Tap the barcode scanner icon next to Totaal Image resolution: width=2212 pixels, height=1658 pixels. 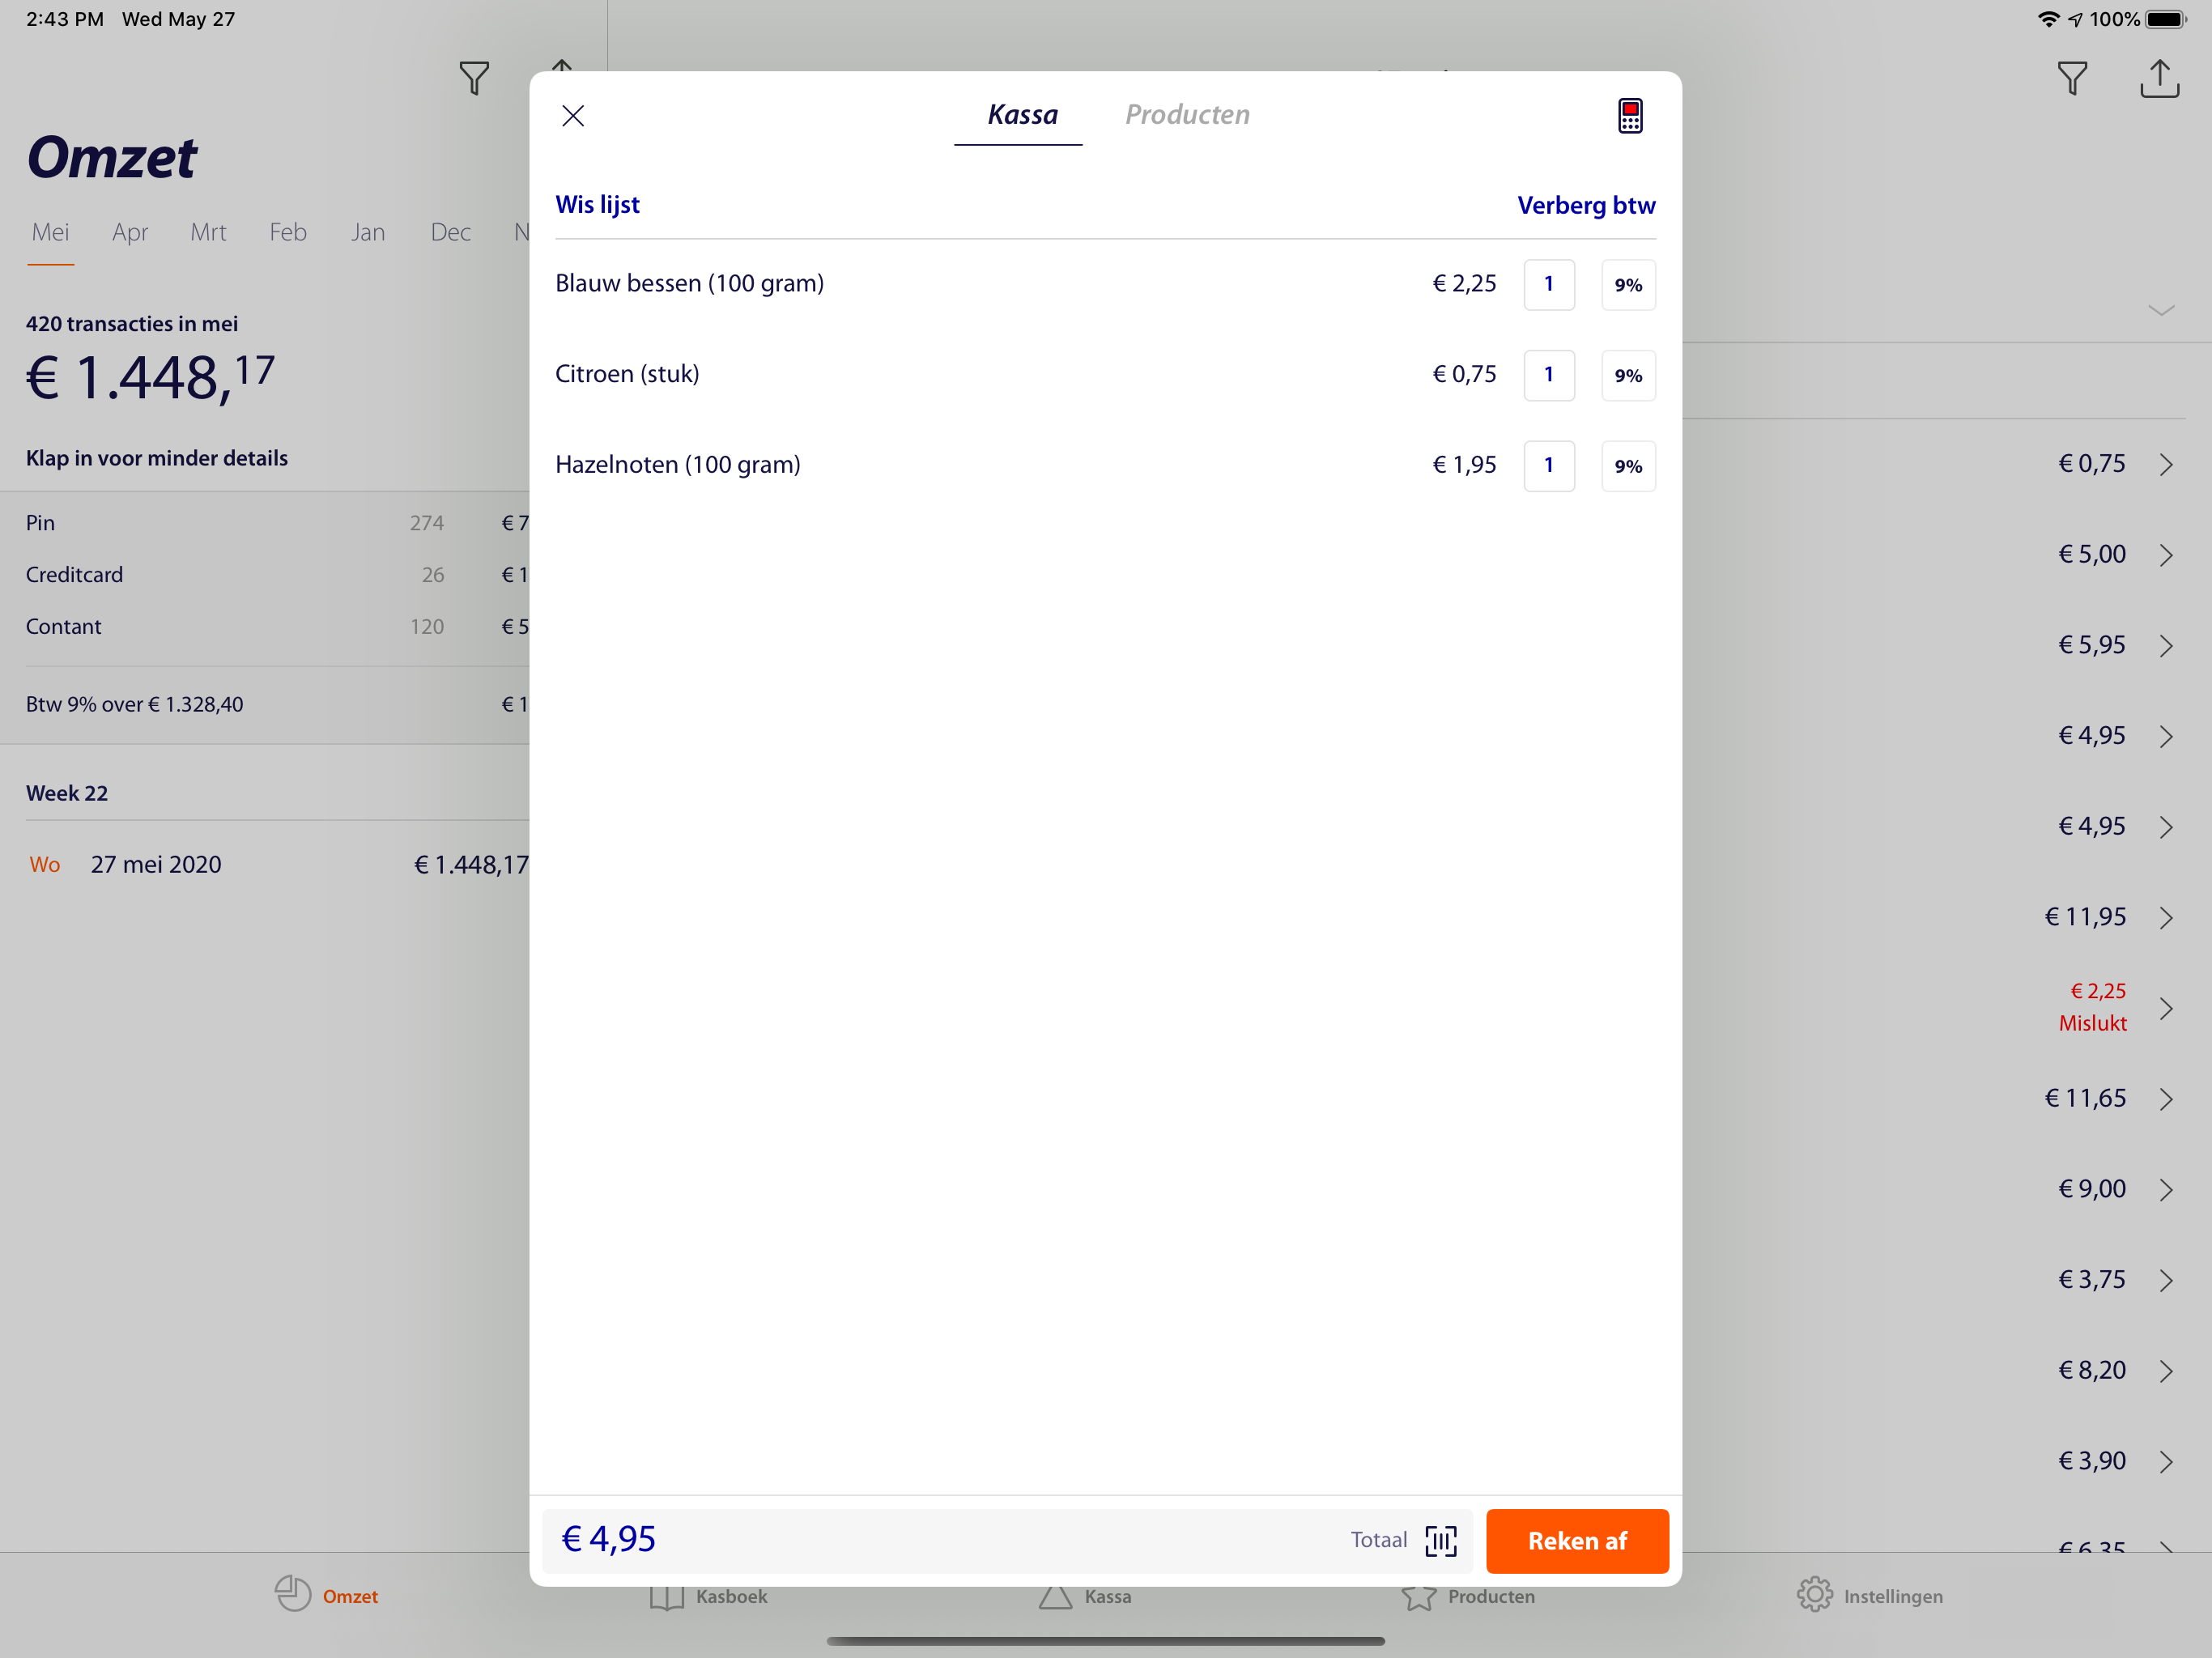tap(1440, 1541)
